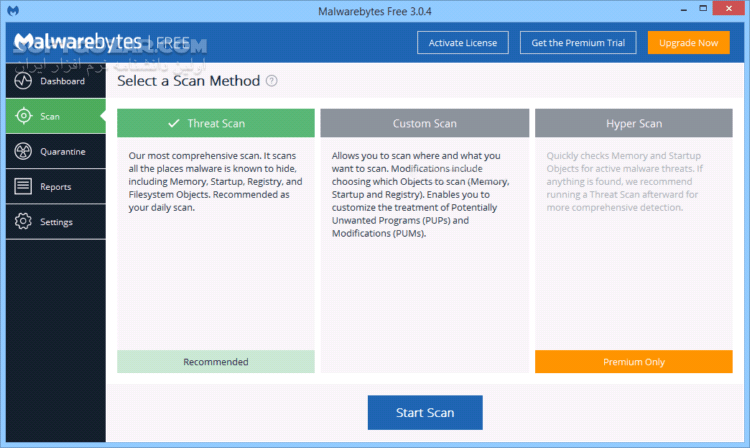The image size is (750, 448).
Task: Open the Dashboard section
Action: pyautogui.click(x=62, y=81)
